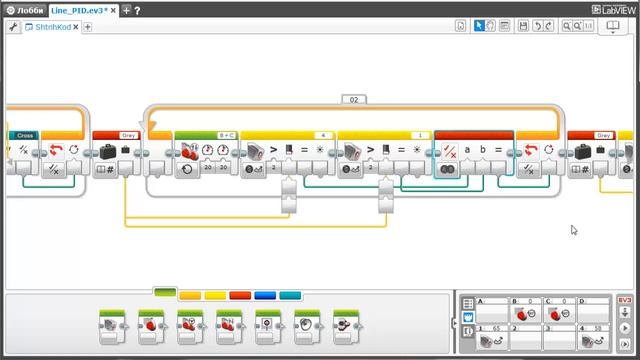The image size is (640, 360).
Task: Open the Content Editor book icon
Action: tap(613, 25)
